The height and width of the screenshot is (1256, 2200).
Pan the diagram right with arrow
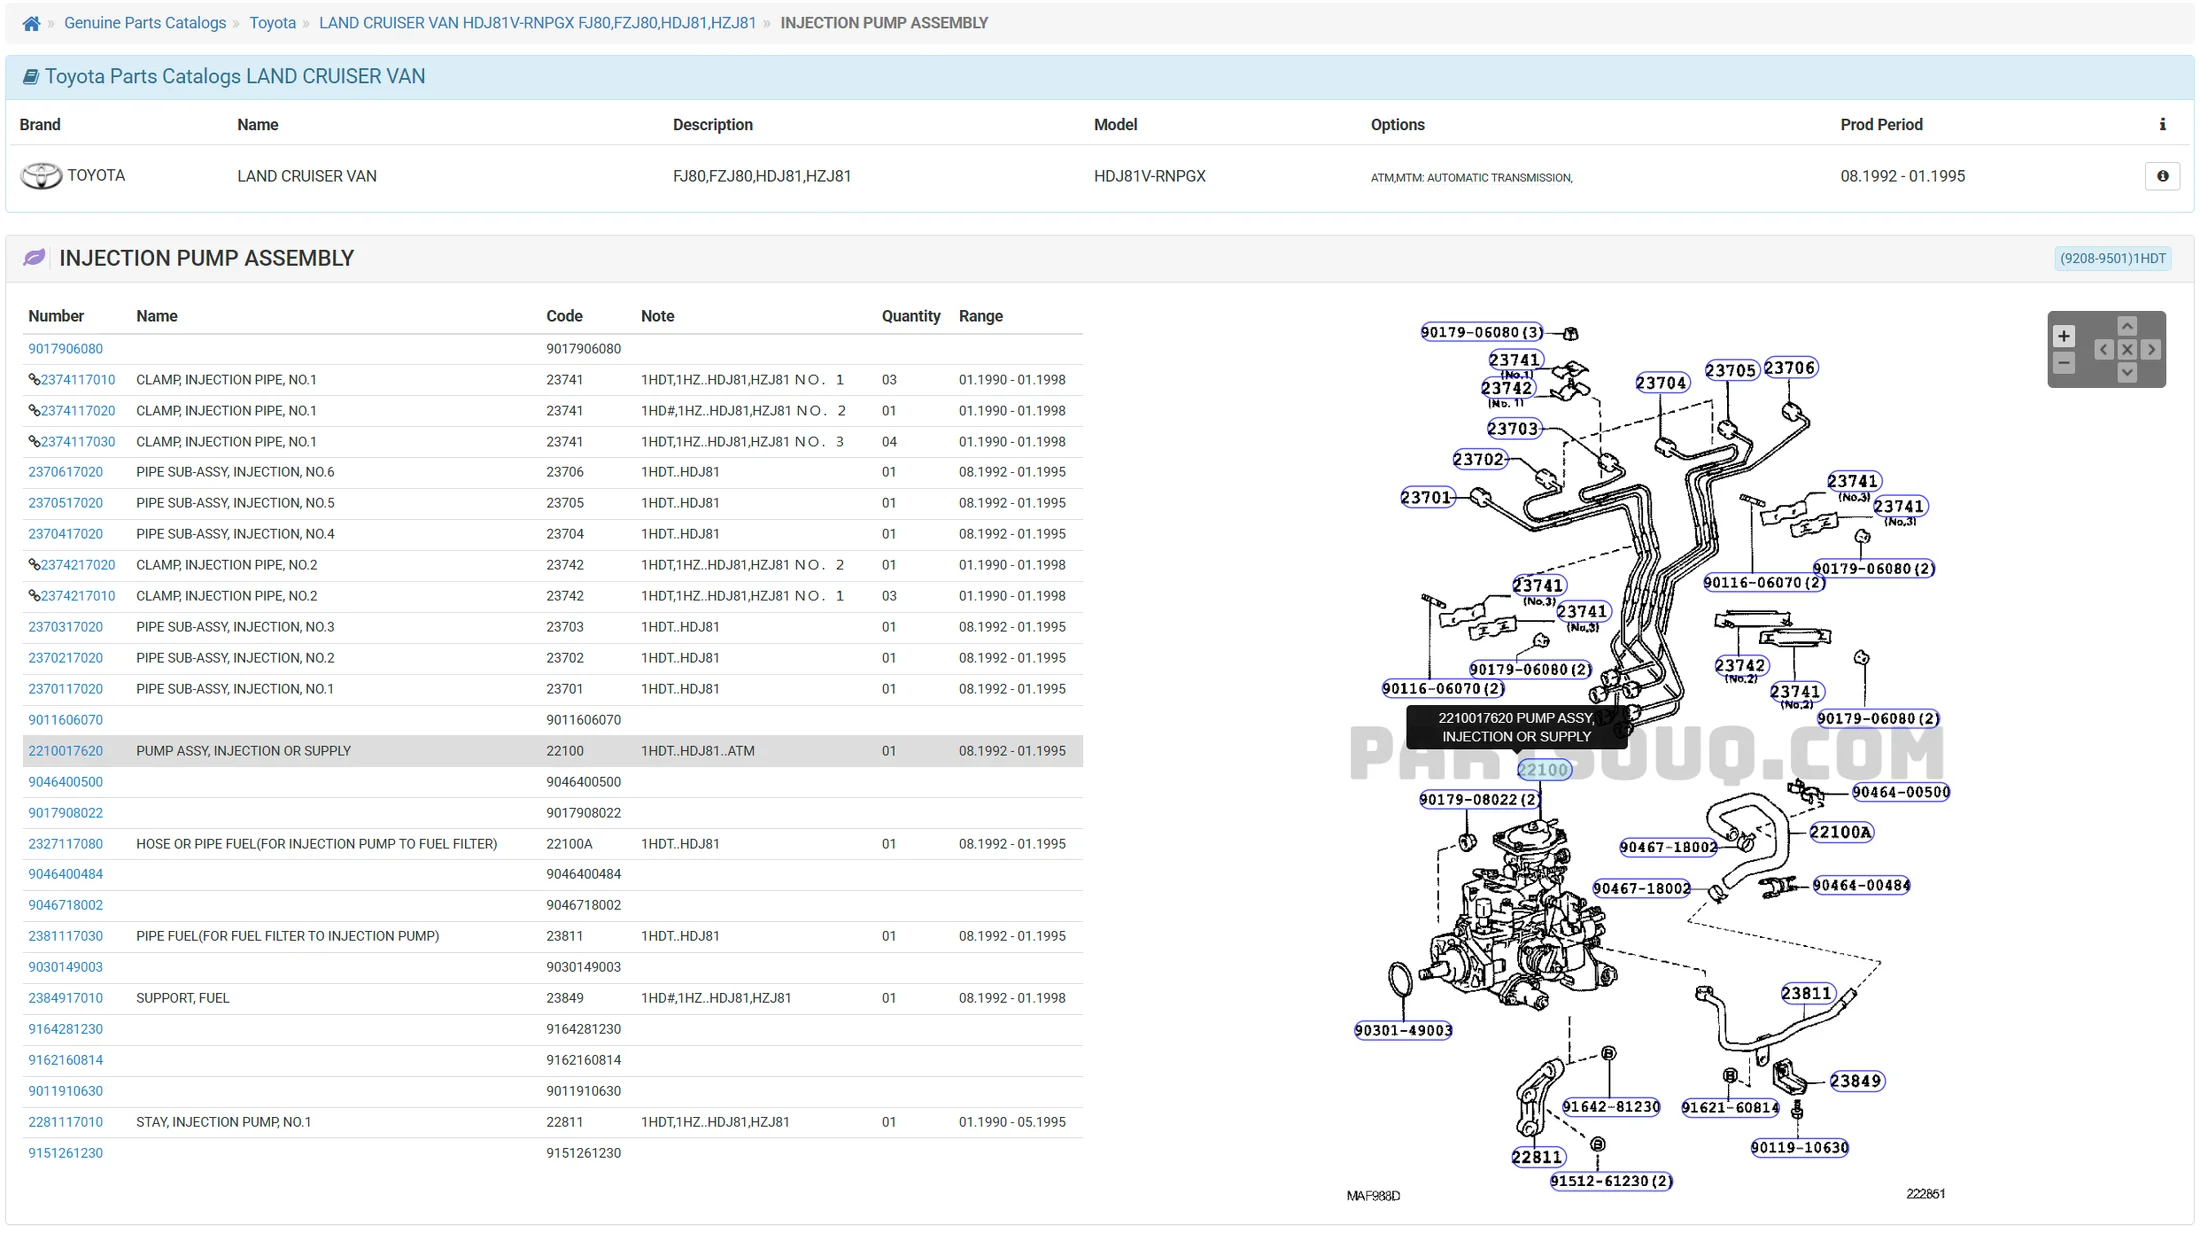pyautogui.click(x=2151, y=349)
